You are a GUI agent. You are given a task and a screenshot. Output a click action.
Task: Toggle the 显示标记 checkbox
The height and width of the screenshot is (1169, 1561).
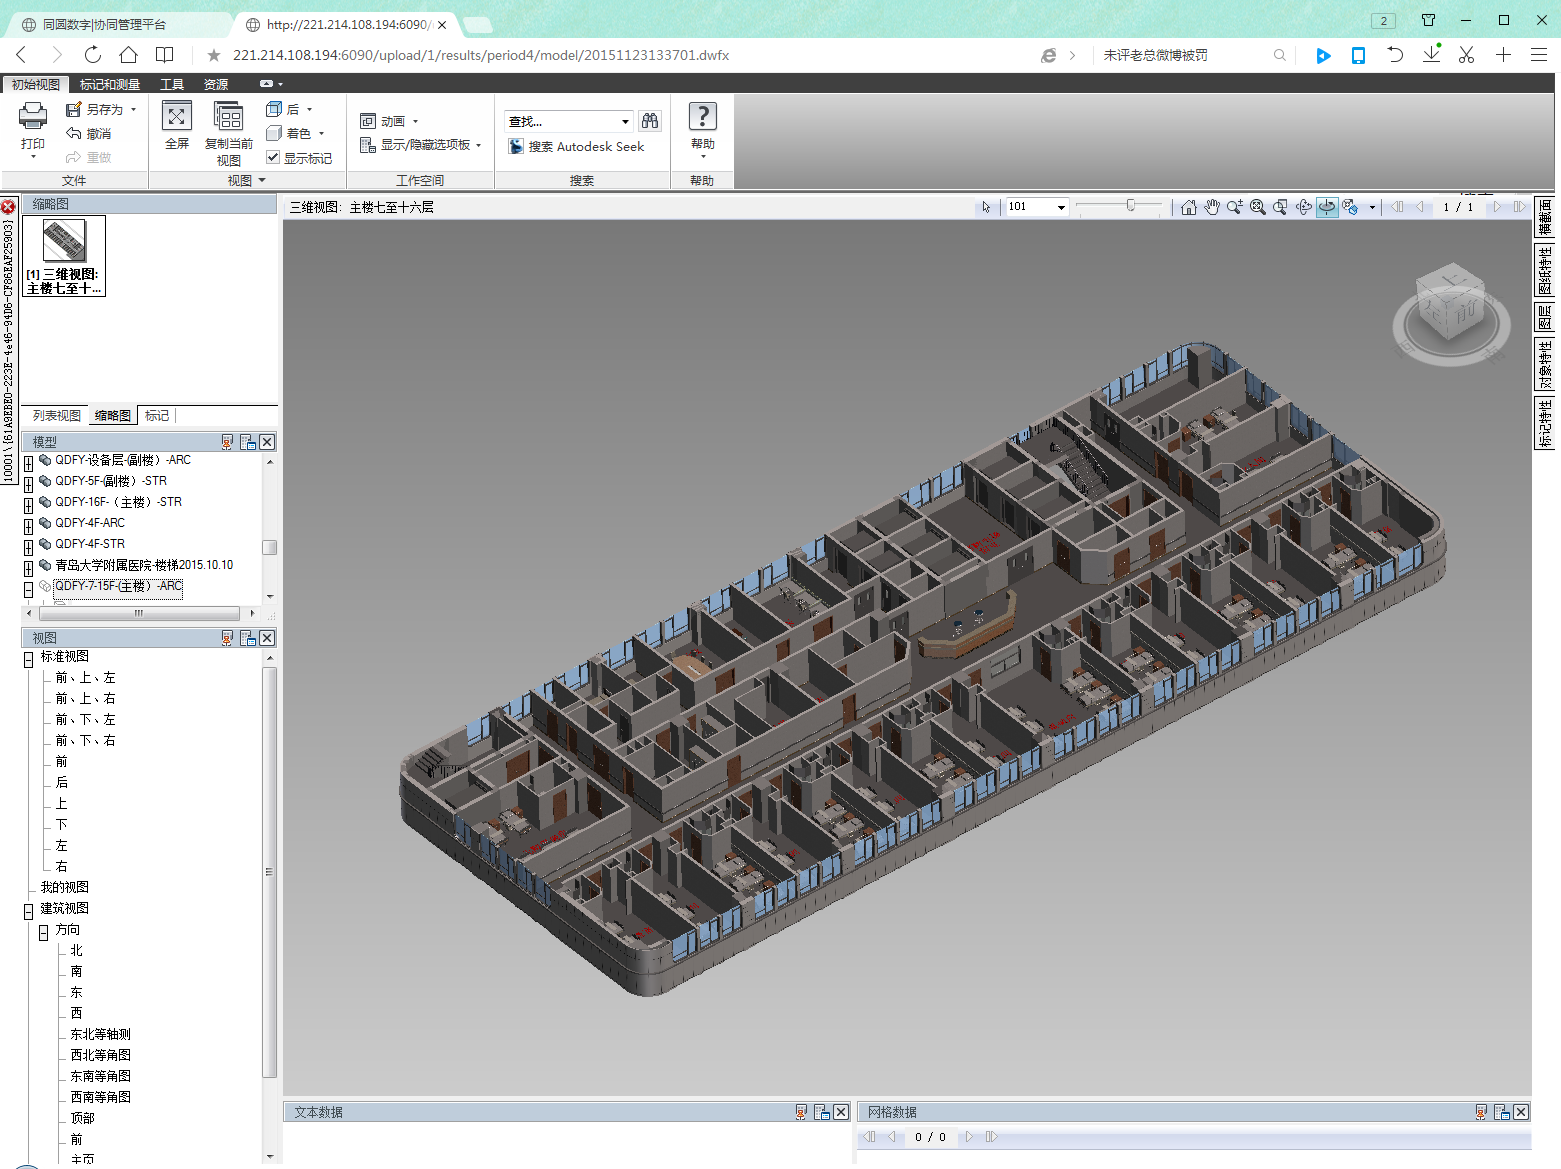pos(273,158)
